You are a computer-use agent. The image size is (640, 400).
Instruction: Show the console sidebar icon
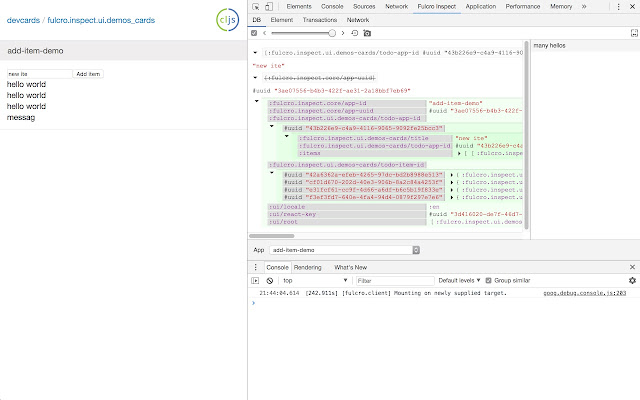pos(257,281)
